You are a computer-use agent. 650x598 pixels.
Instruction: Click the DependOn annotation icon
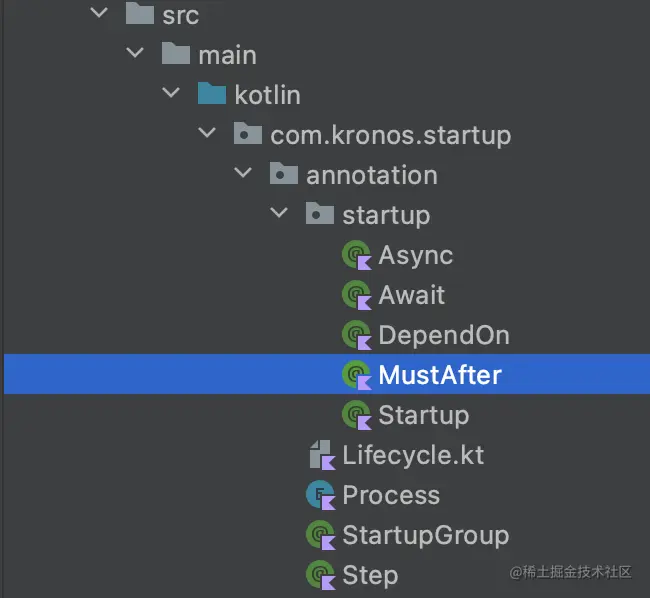pyautogui.click(x=356, y=335)
